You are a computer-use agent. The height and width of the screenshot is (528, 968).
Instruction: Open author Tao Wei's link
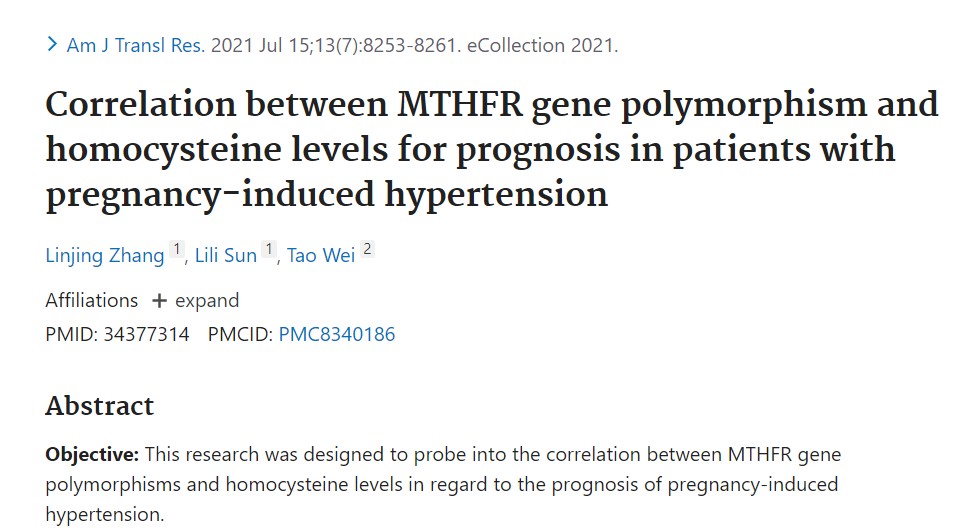pyautogui.click(x=320, y=255)
